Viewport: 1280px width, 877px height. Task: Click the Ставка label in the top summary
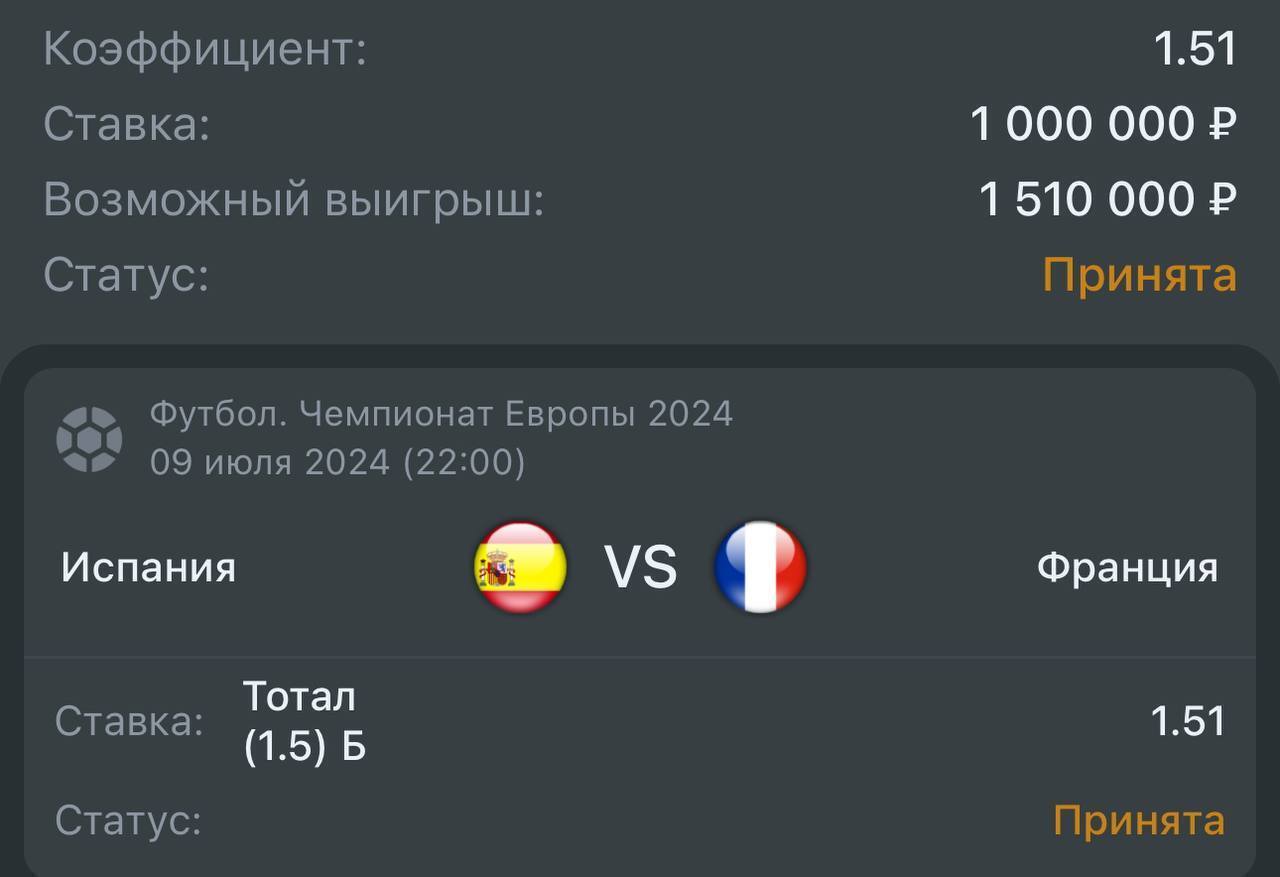126,124
